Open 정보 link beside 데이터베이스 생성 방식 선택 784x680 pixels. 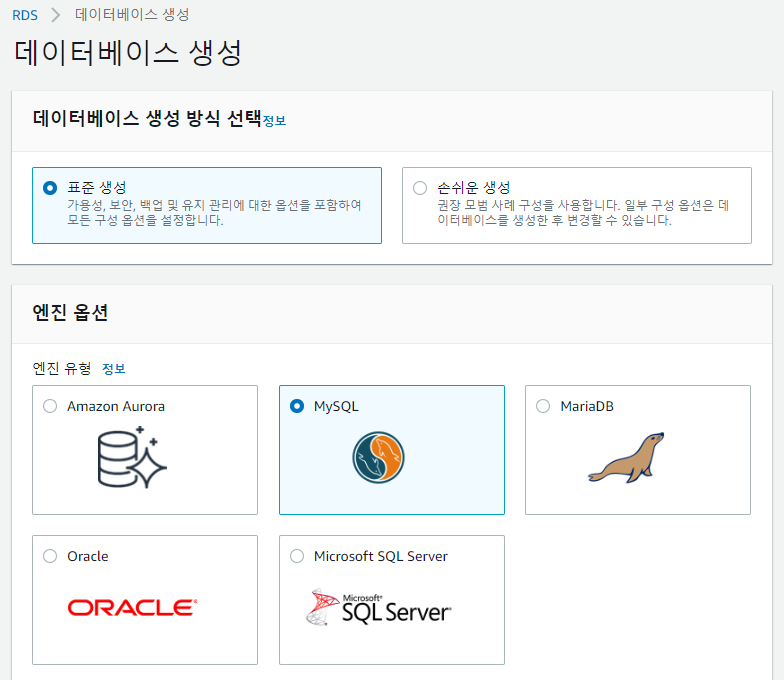(x=274, y=120)
